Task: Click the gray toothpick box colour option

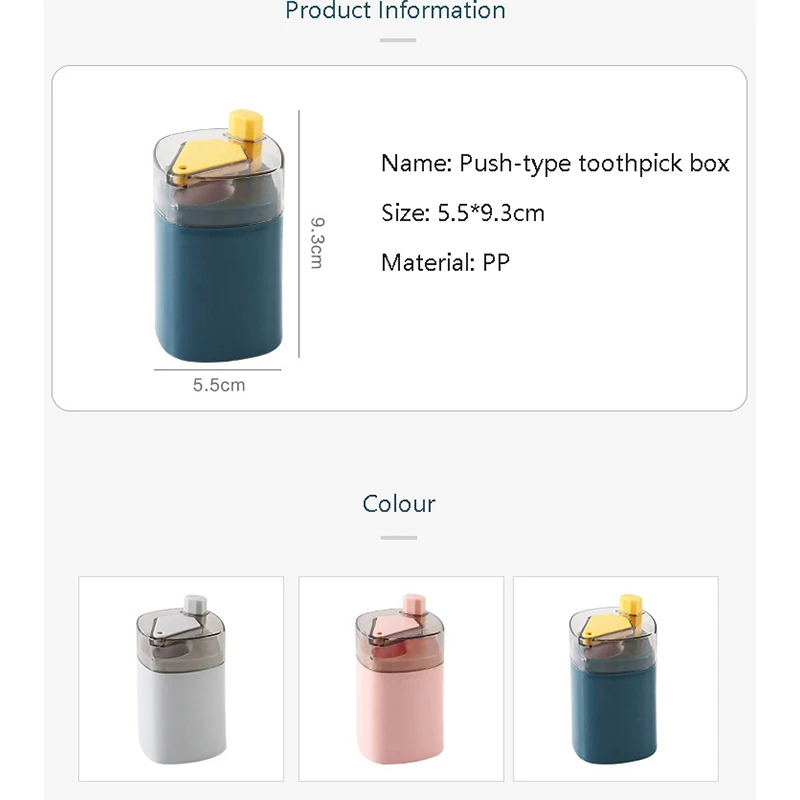Action: [181, 679]
